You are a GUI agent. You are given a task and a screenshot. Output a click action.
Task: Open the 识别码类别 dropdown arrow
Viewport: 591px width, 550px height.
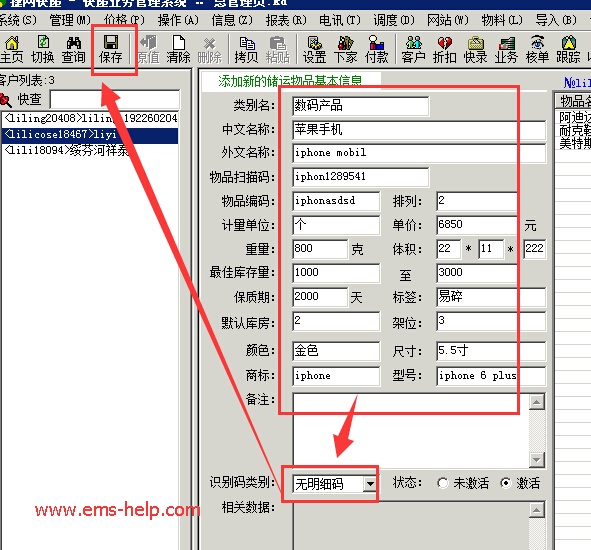(370, 484)
